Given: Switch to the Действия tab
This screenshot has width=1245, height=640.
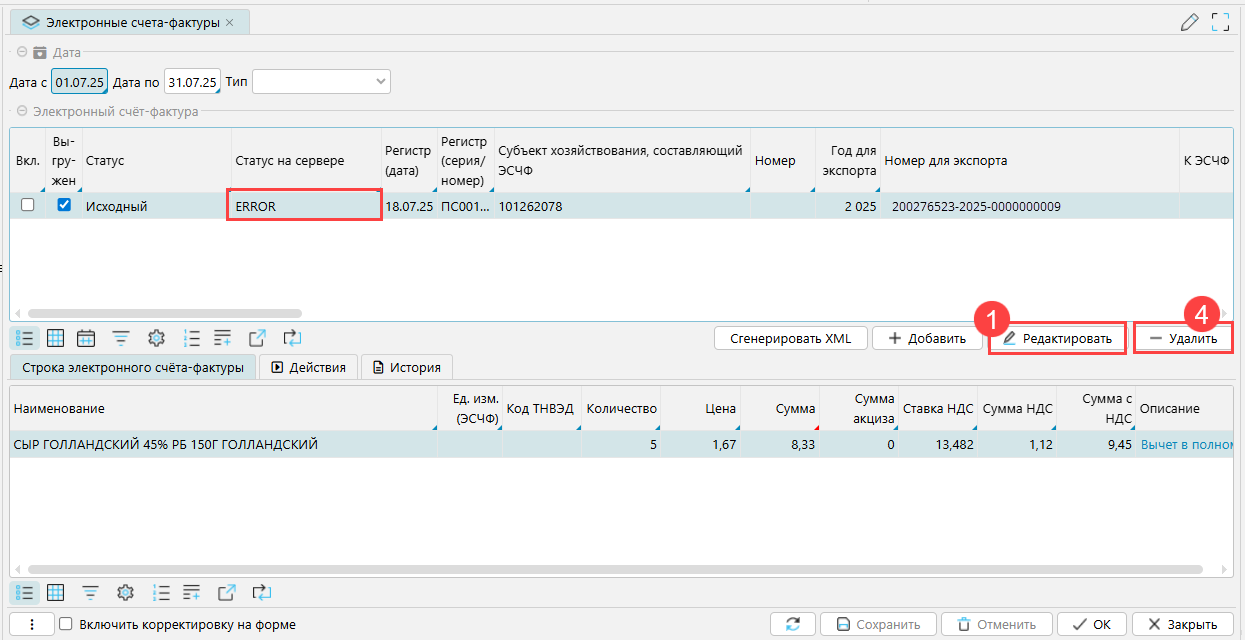Looking at the screenshot, I should coord(308,367).
